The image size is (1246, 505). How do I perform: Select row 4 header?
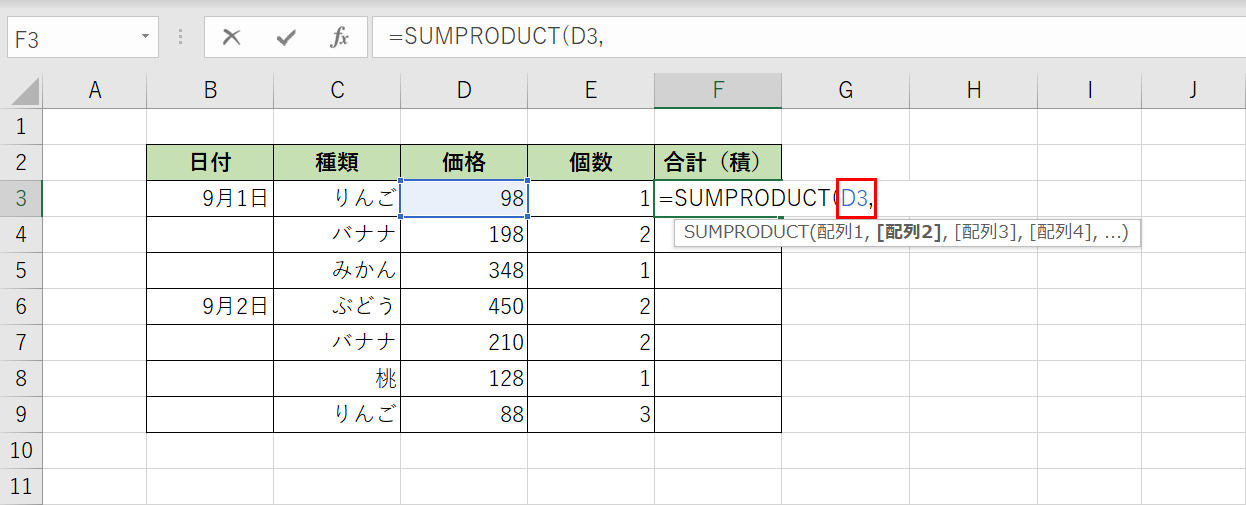[22, 234]
